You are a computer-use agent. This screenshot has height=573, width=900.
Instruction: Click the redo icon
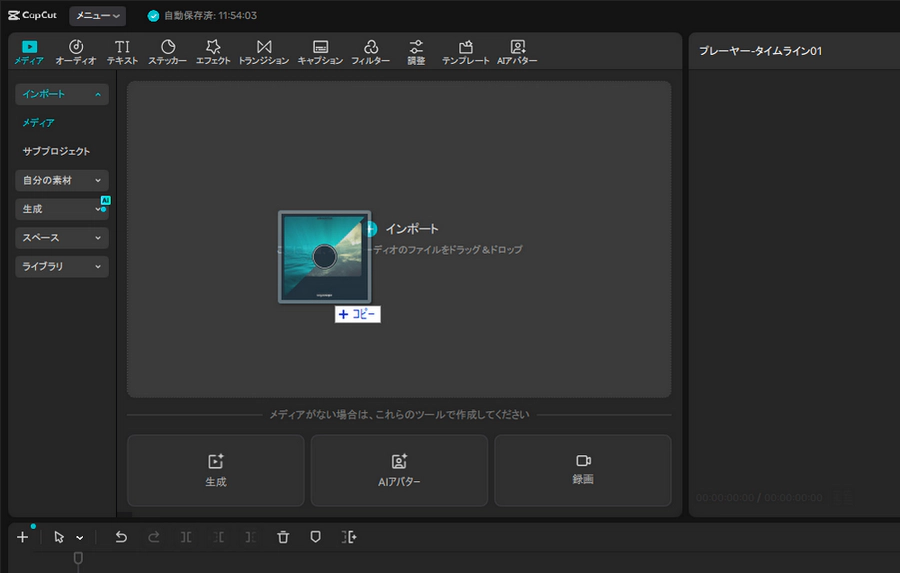coord(153,537)
